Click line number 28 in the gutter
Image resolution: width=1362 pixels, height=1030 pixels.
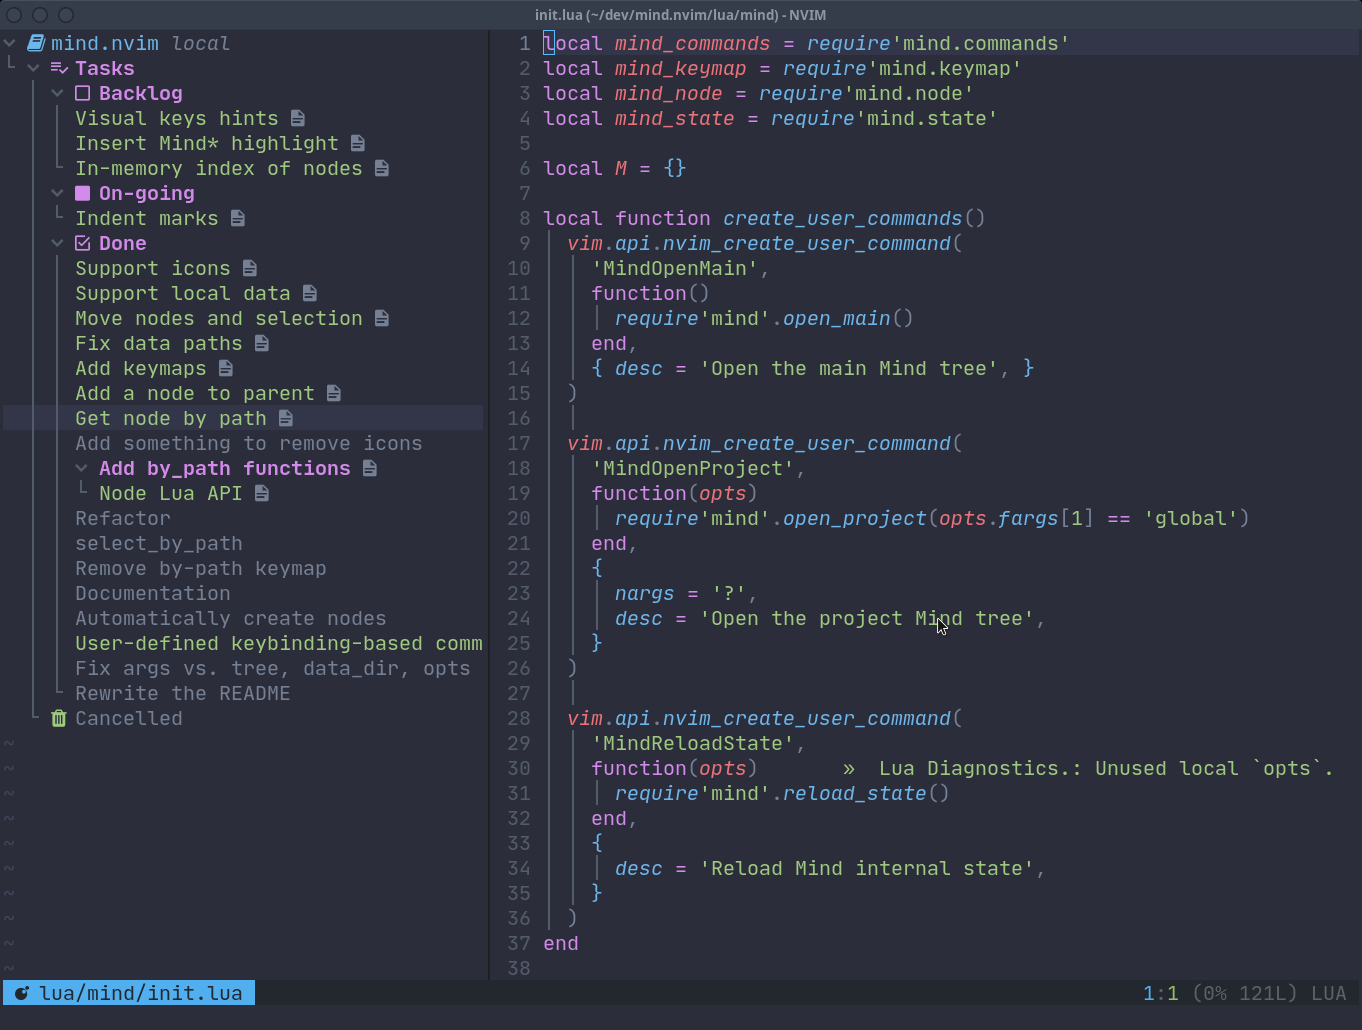point(519,718)
